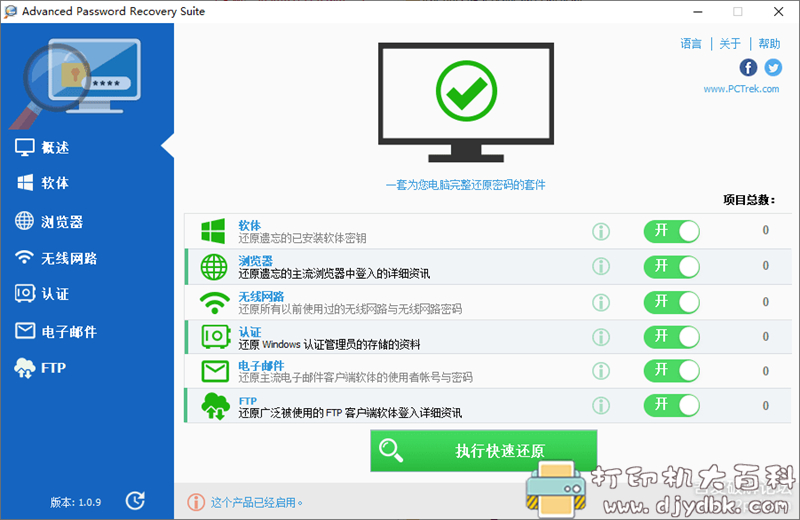Click the green Windows icon in 软体 row

[x=213, y=231]
